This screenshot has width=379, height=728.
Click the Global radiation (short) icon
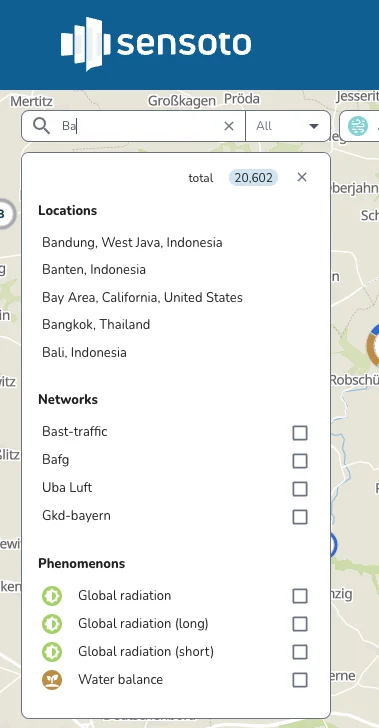point(52,652)
